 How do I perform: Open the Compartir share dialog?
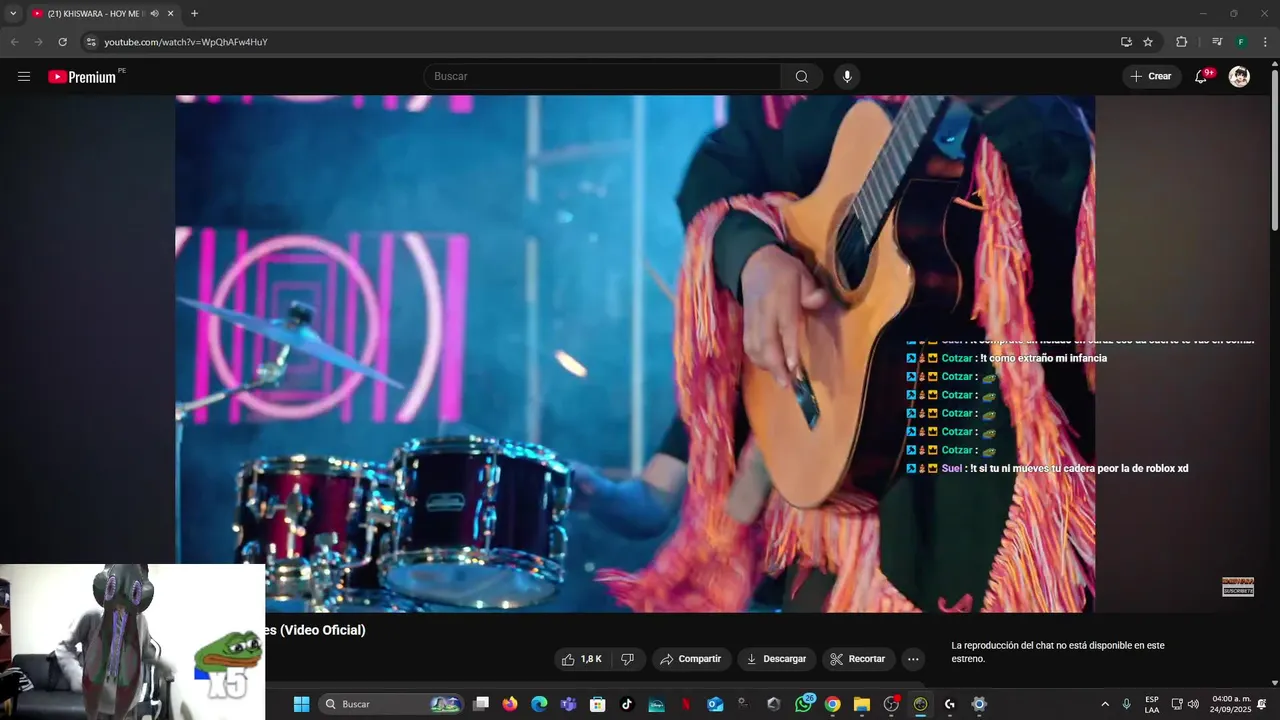(x=691, y=659)
